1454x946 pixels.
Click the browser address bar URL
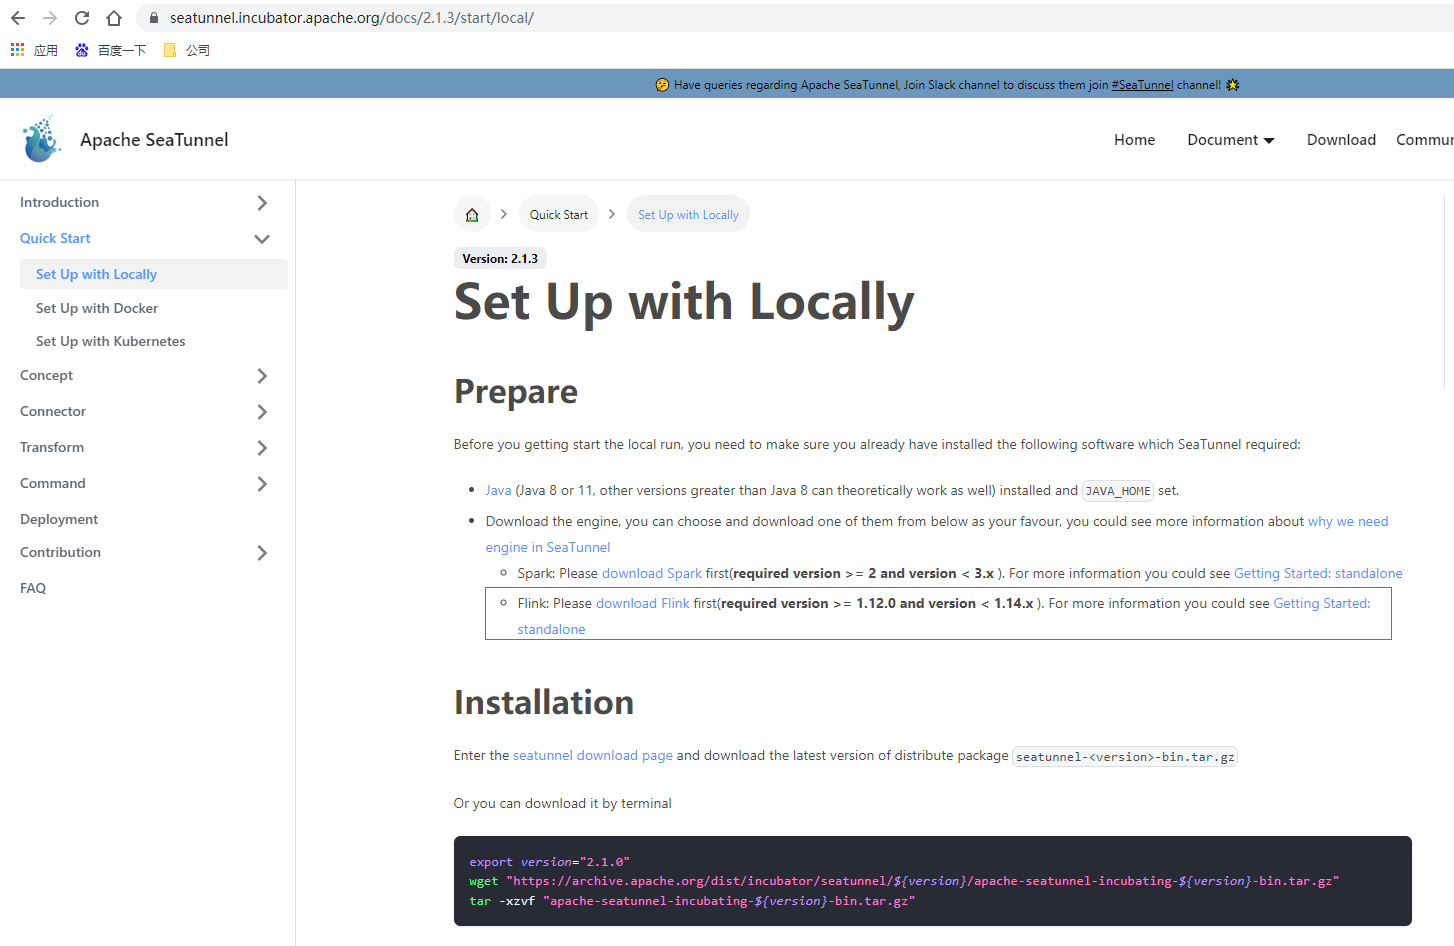coord(351,18)
